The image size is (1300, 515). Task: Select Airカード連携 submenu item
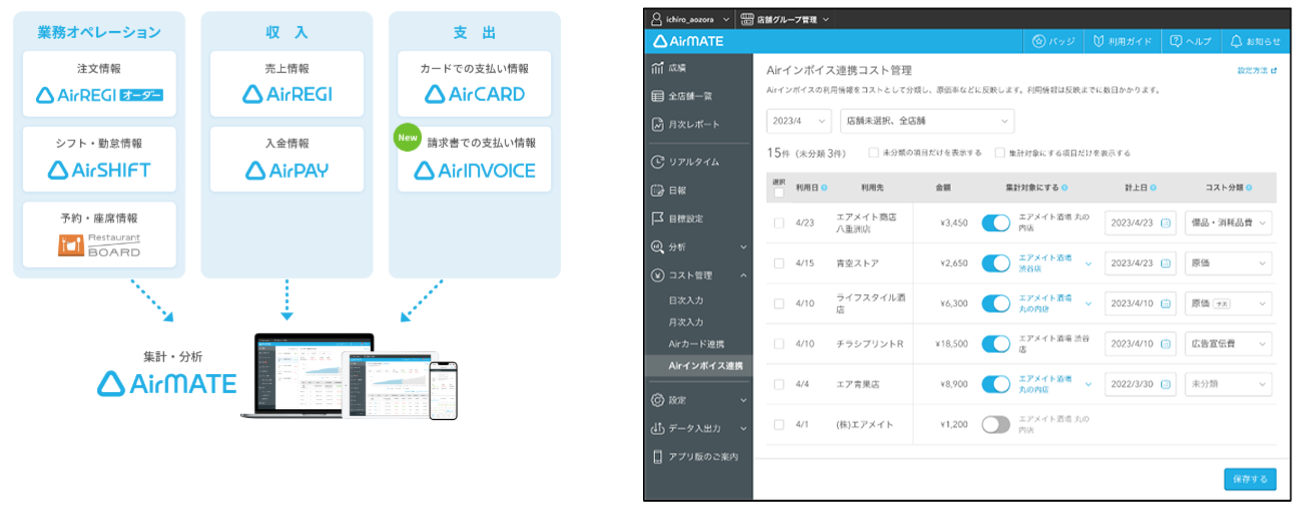(x=698, y=344)
